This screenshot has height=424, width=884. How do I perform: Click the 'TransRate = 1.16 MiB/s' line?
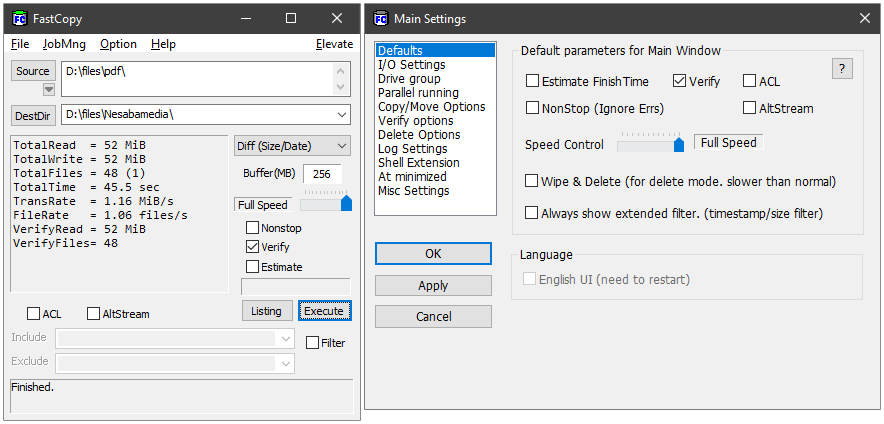pos(93,201)
